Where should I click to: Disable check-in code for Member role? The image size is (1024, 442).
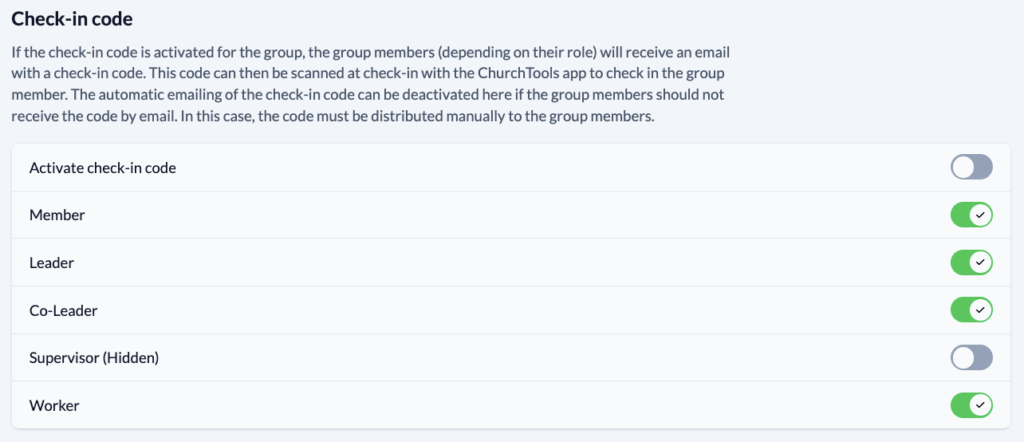click(971, 215)
